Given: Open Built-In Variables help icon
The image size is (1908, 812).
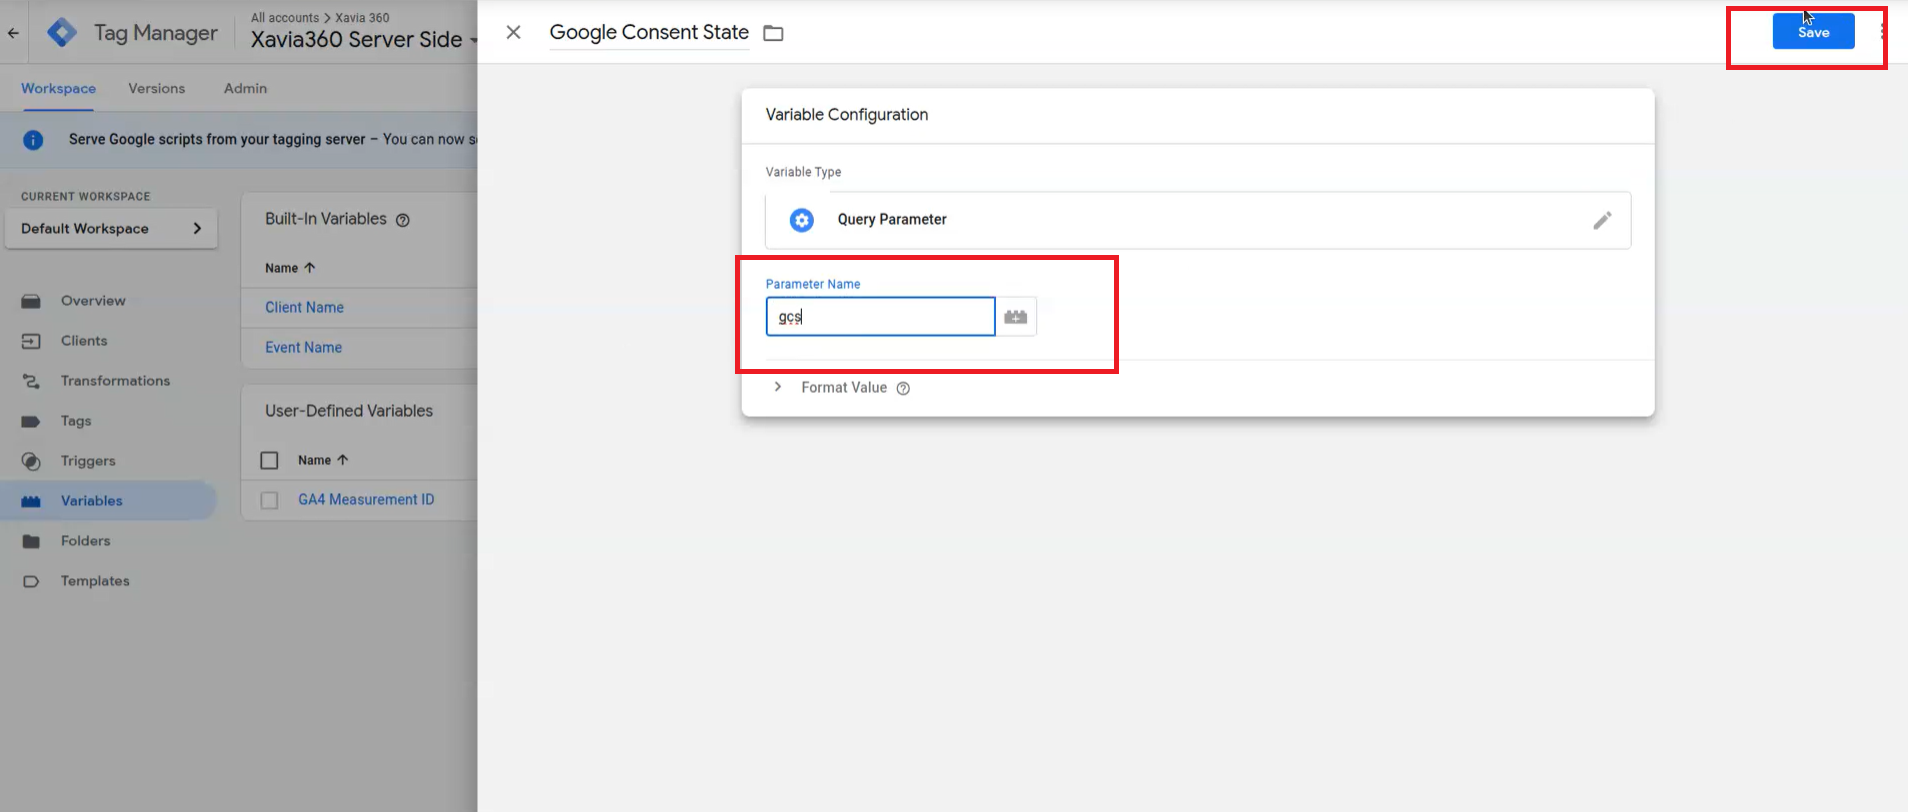Looking at the screenshot, I should [x=403, y=220].
